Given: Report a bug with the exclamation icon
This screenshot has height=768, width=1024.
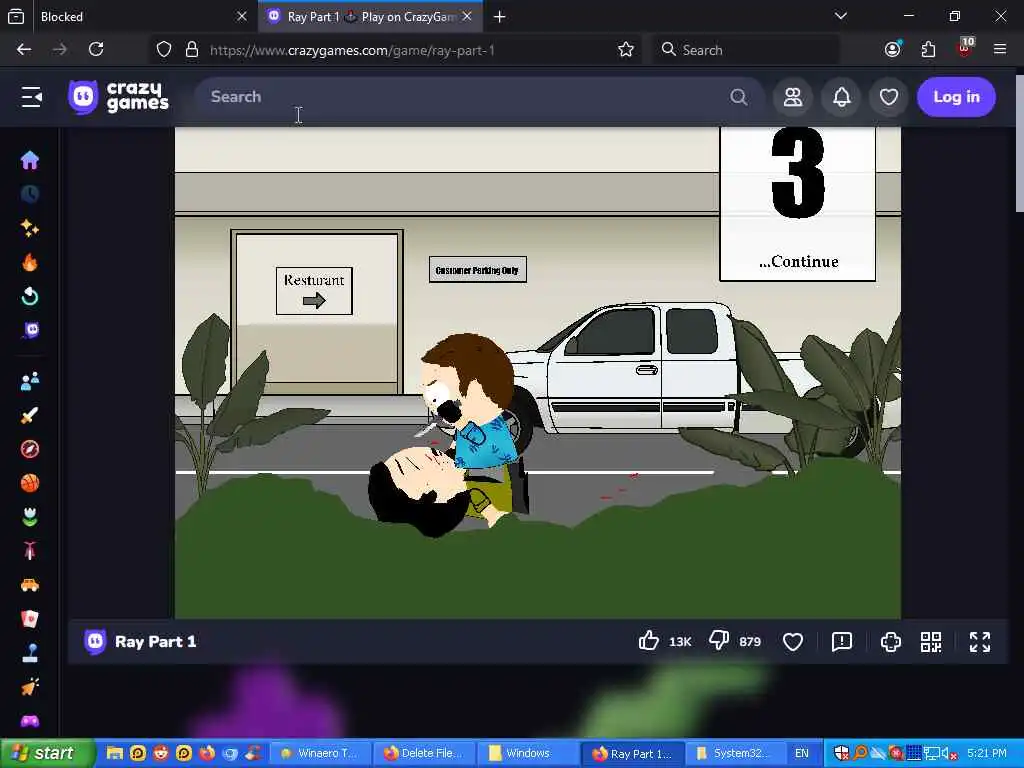Looking at the screenshot, I should [842, 642].
